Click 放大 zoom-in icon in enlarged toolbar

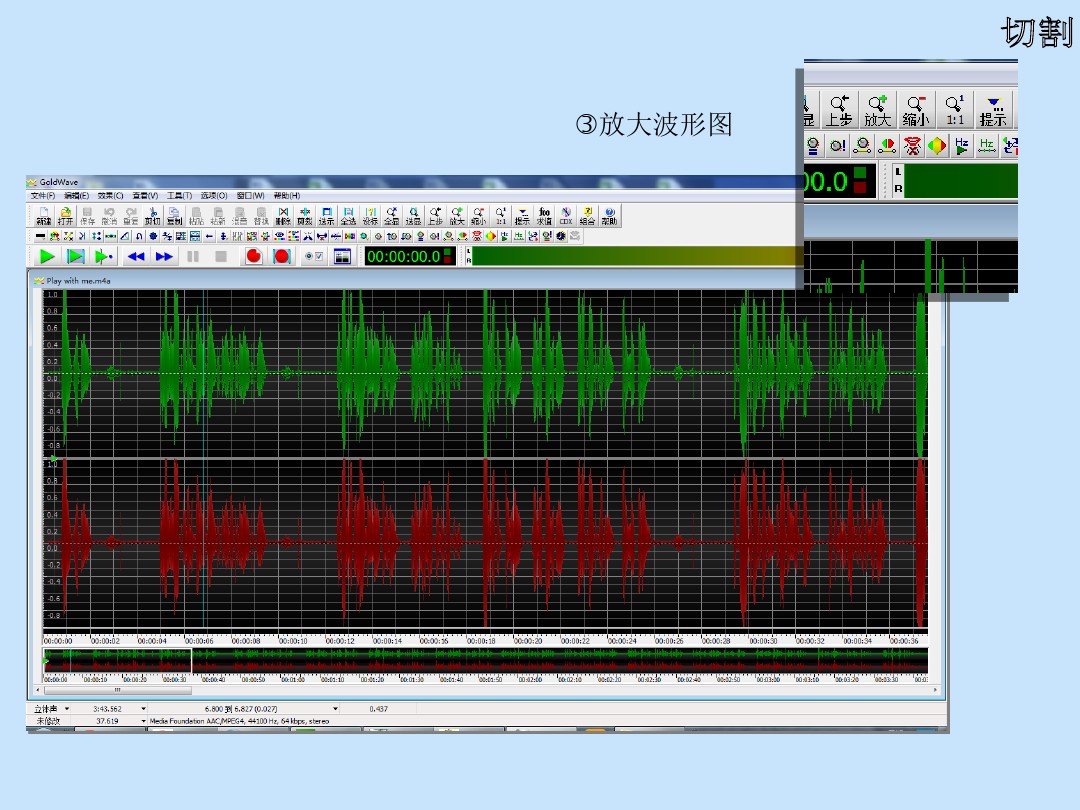(x=877, y=110)
